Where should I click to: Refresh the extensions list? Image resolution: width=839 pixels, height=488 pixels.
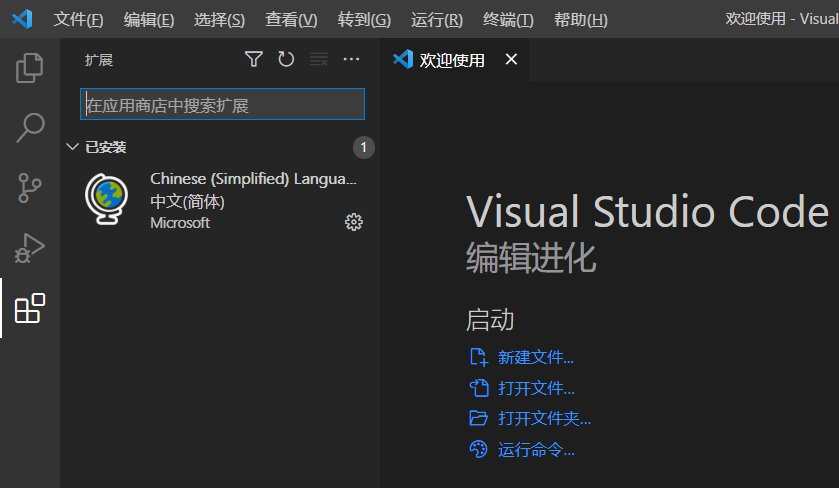tap(286, 59)
